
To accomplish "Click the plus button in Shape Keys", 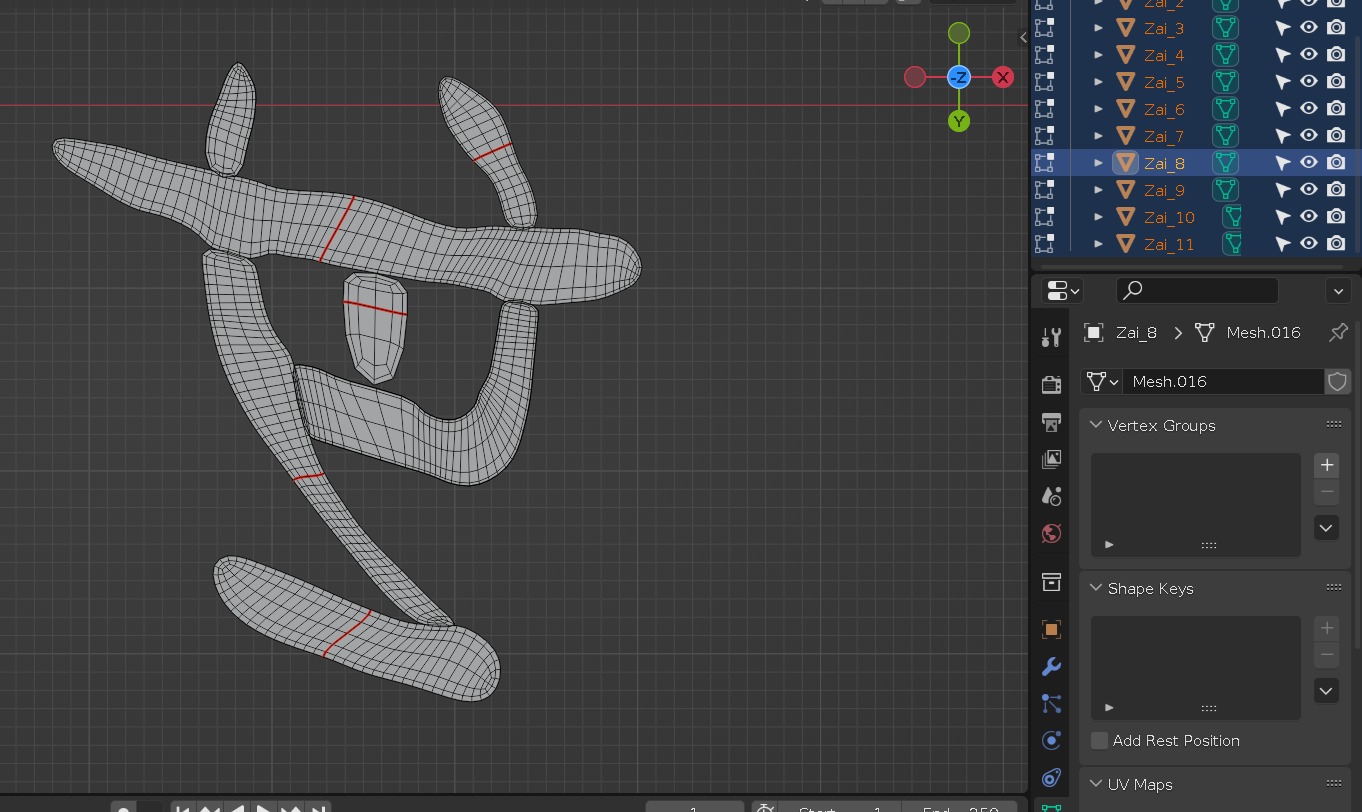I will [x=1326, y=628].
